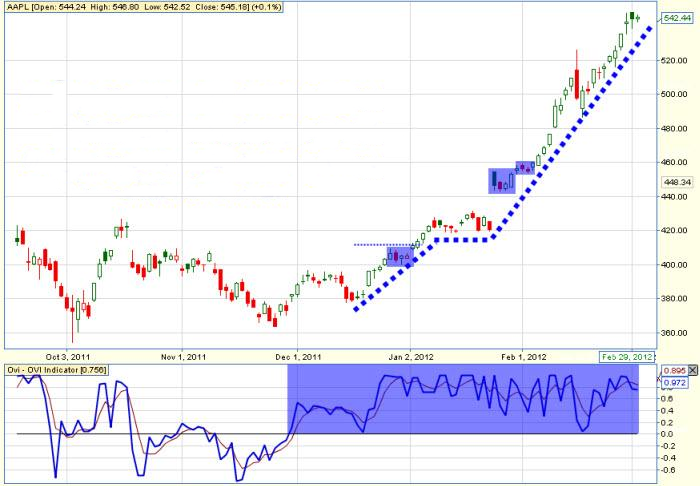Click the 420.00 price axis label

point(674,231)
